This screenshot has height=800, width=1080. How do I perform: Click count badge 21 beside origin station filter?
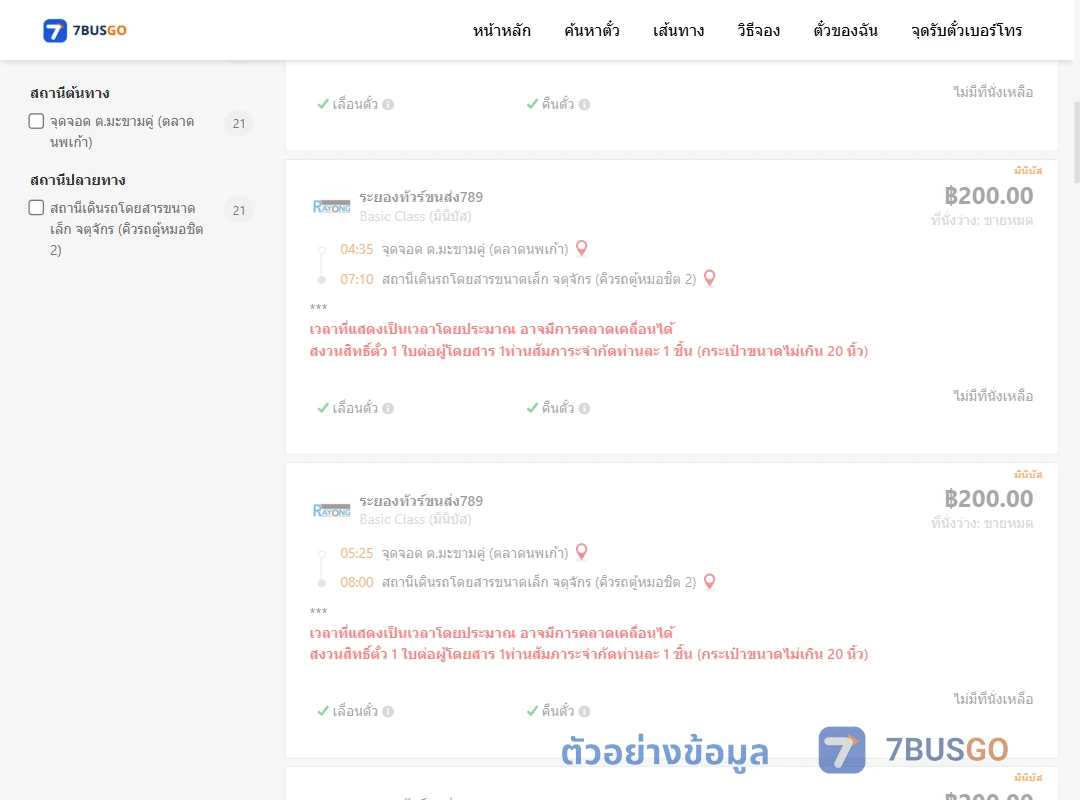239,123
